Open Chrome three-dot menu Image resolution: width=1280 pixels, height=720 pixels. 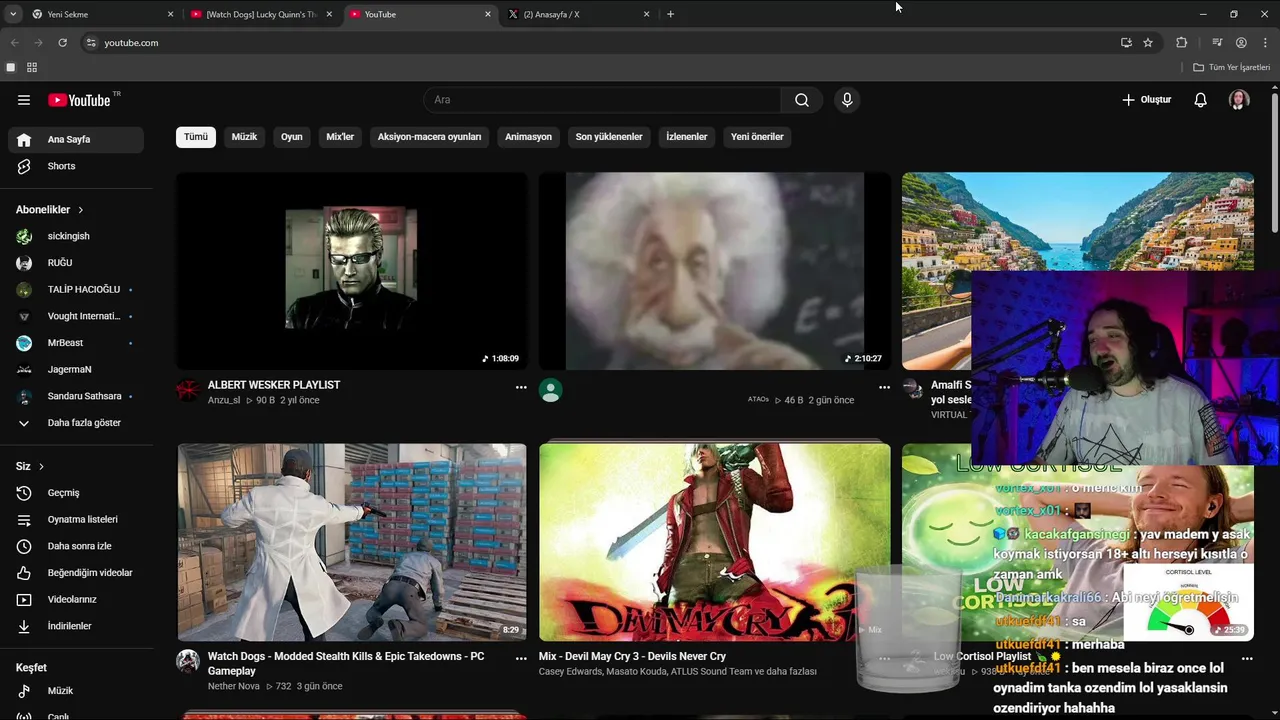click(1266, 43)
